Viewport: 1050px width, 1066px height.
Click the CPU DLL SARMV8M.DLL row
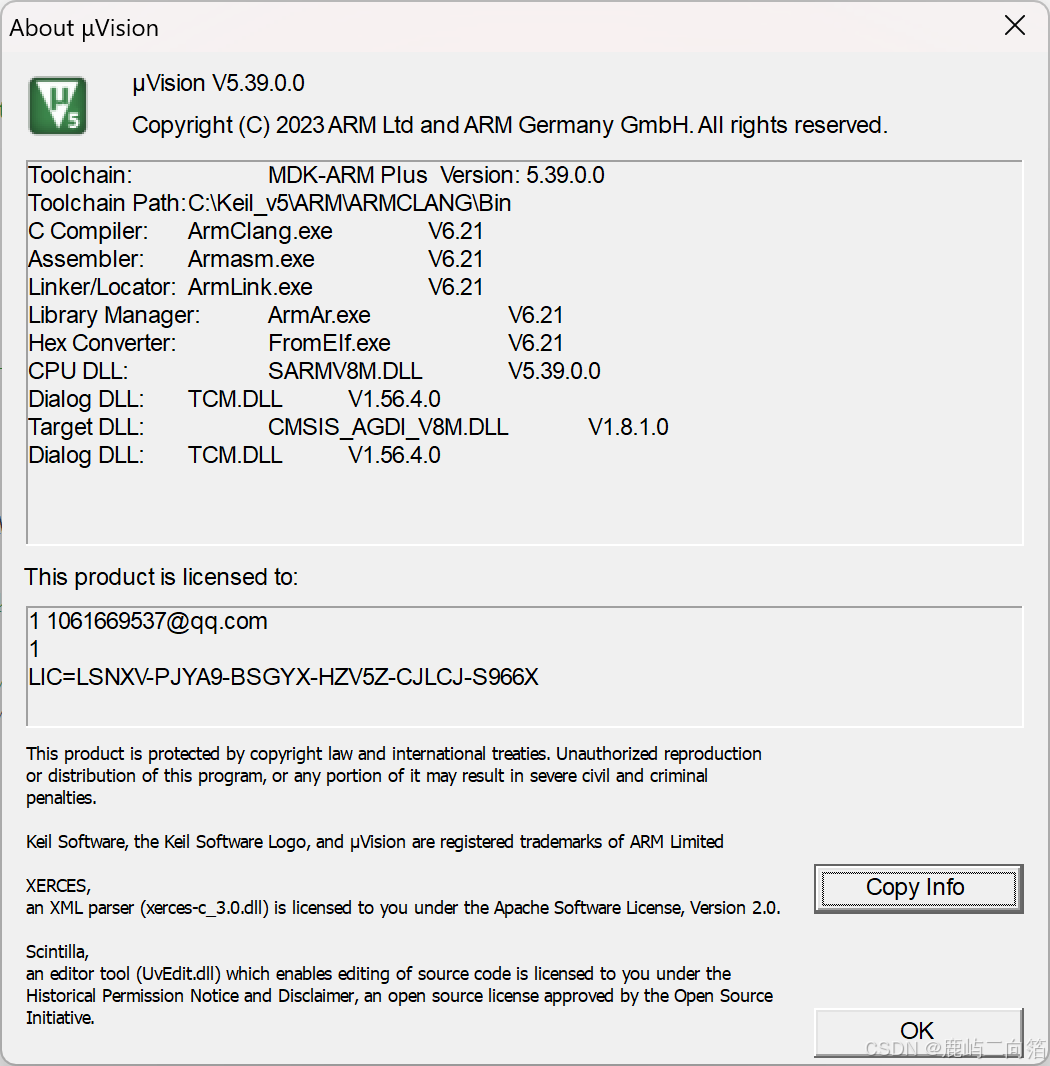pos(314,371)
